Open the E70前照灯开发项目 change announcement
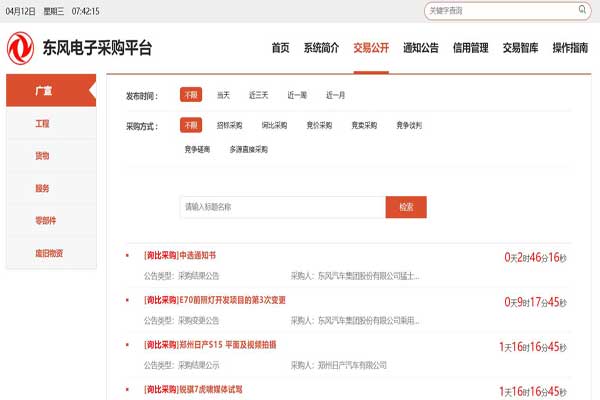This screenshot has width=600, height=400. coord(215,300)
